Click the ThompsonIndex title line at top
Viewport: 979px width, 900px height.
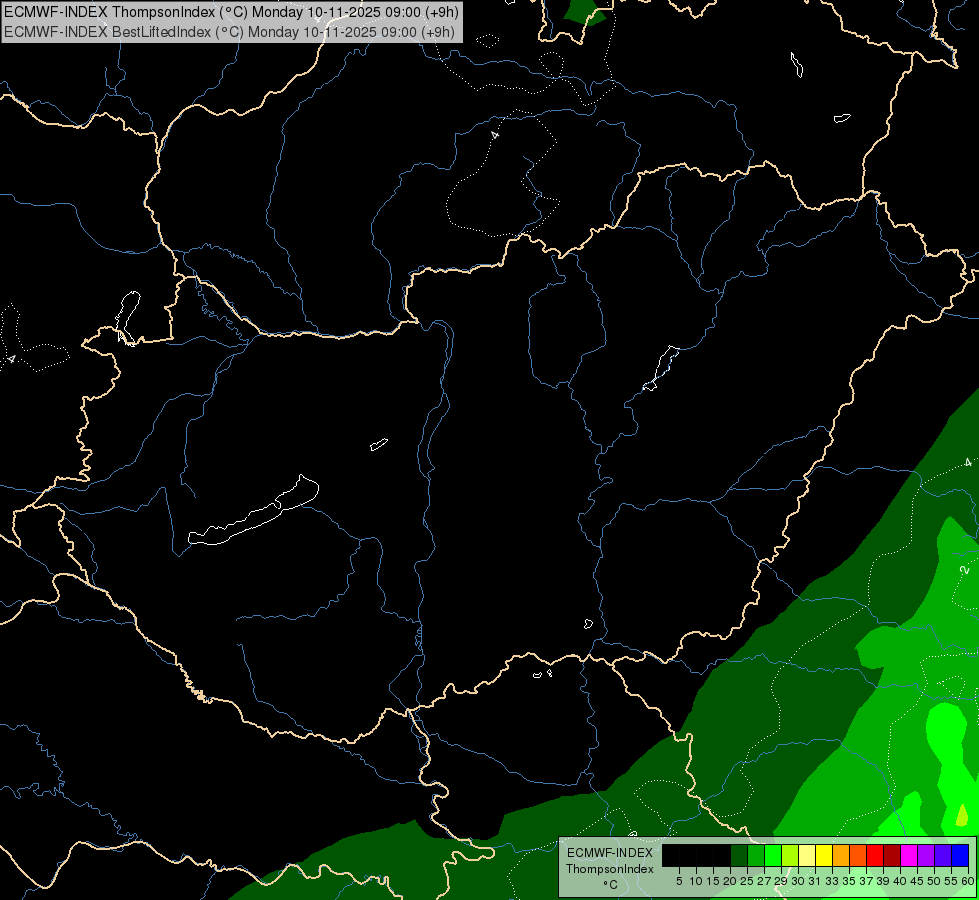231,11
